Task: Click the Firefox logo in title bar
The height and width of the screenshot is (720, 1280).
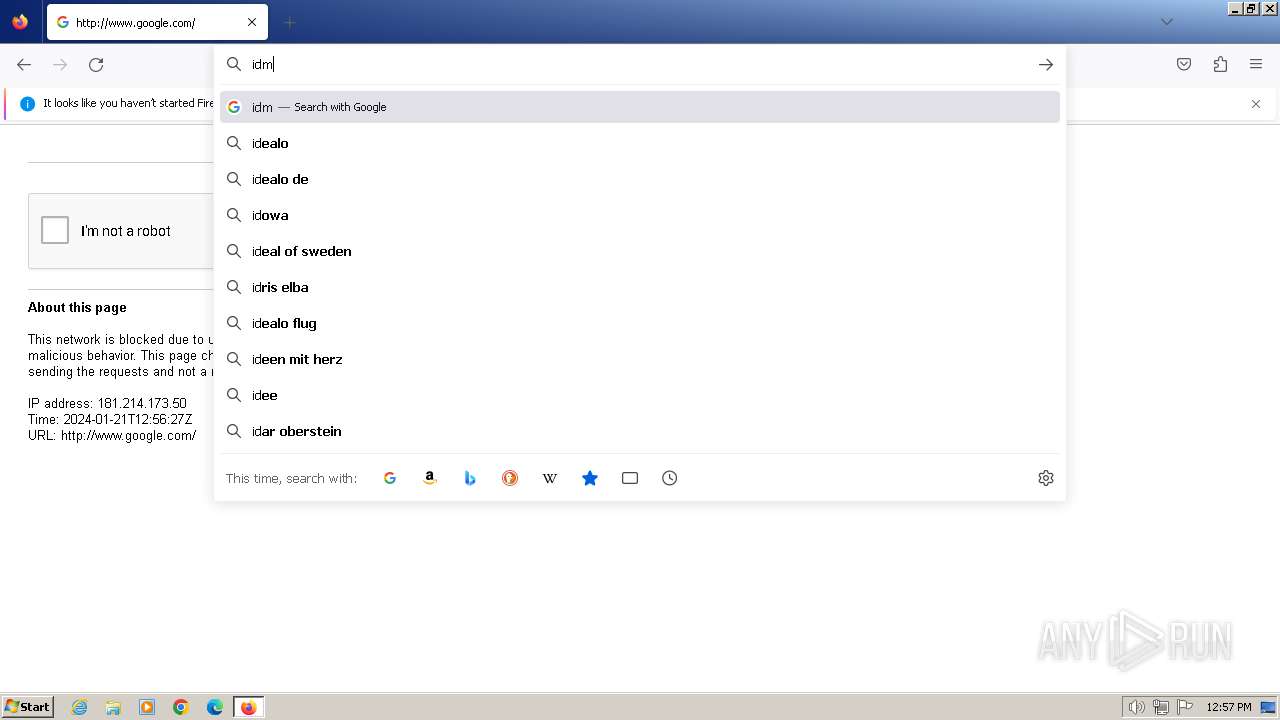Action: (x=20, y=22)
